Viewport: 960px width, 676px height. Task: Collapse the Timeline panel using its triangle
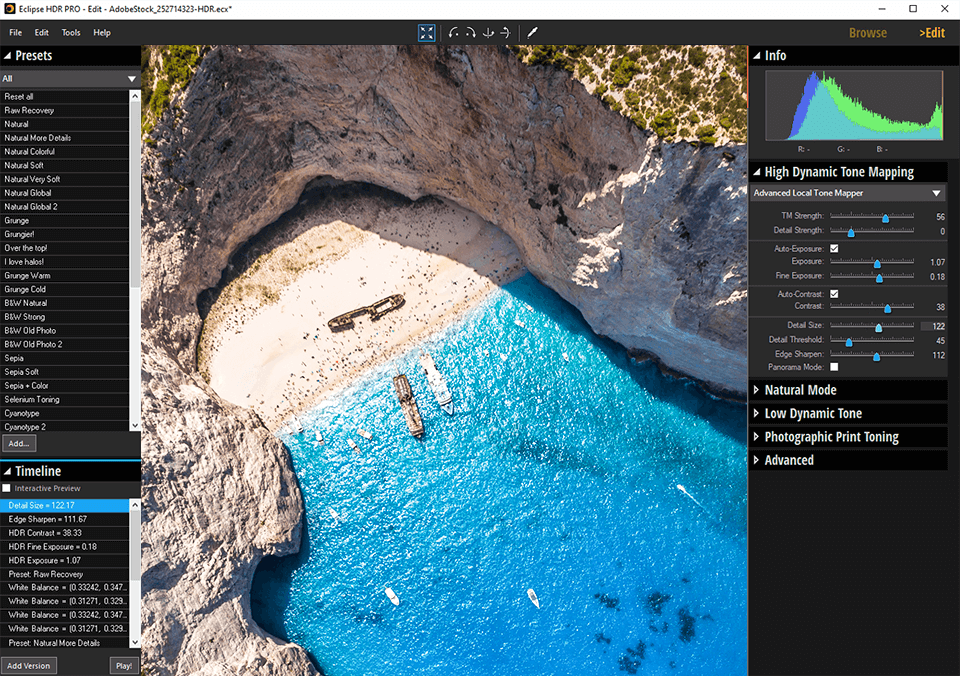pyautogui.click(x=7, y=471)
